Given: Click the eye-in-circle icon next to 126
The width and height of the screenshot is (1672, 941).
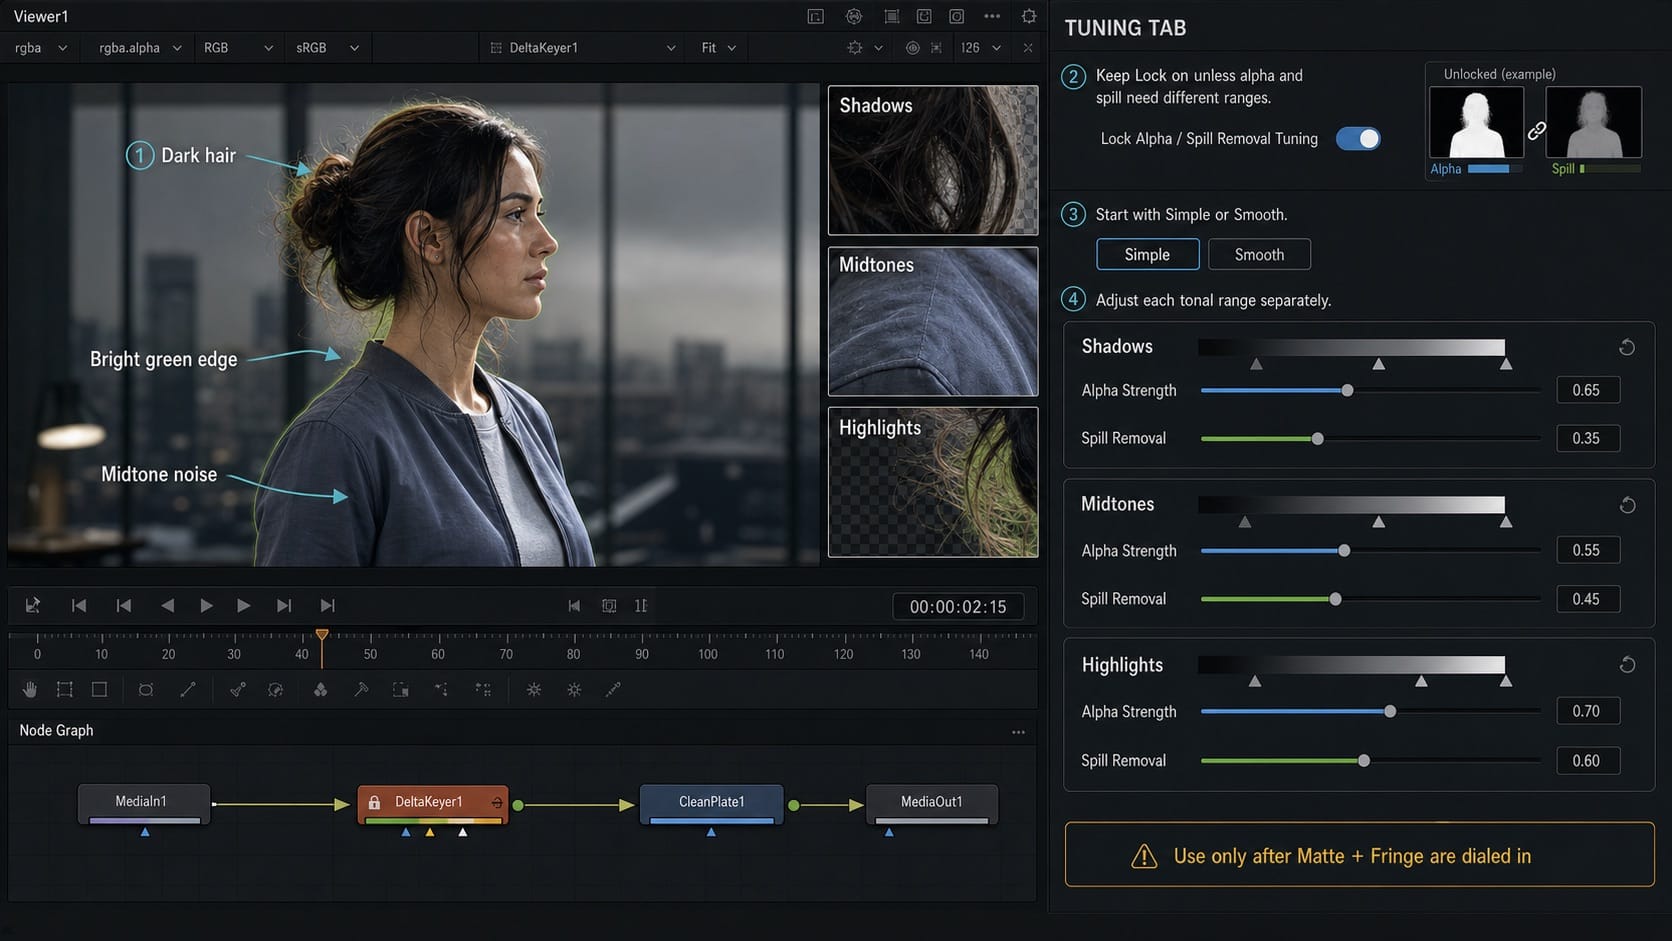Looking at the screenshot, I should coord(912,48).
